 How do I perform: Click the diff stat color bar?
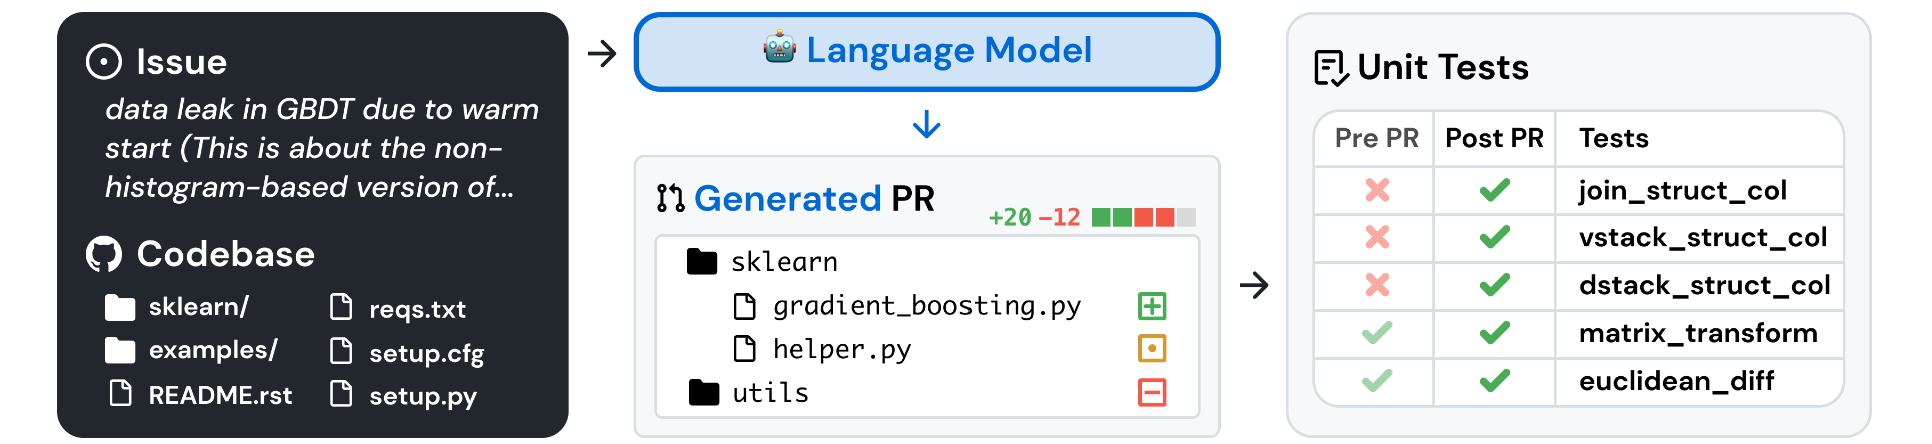pyautogui.click(x=1144, y=217)
